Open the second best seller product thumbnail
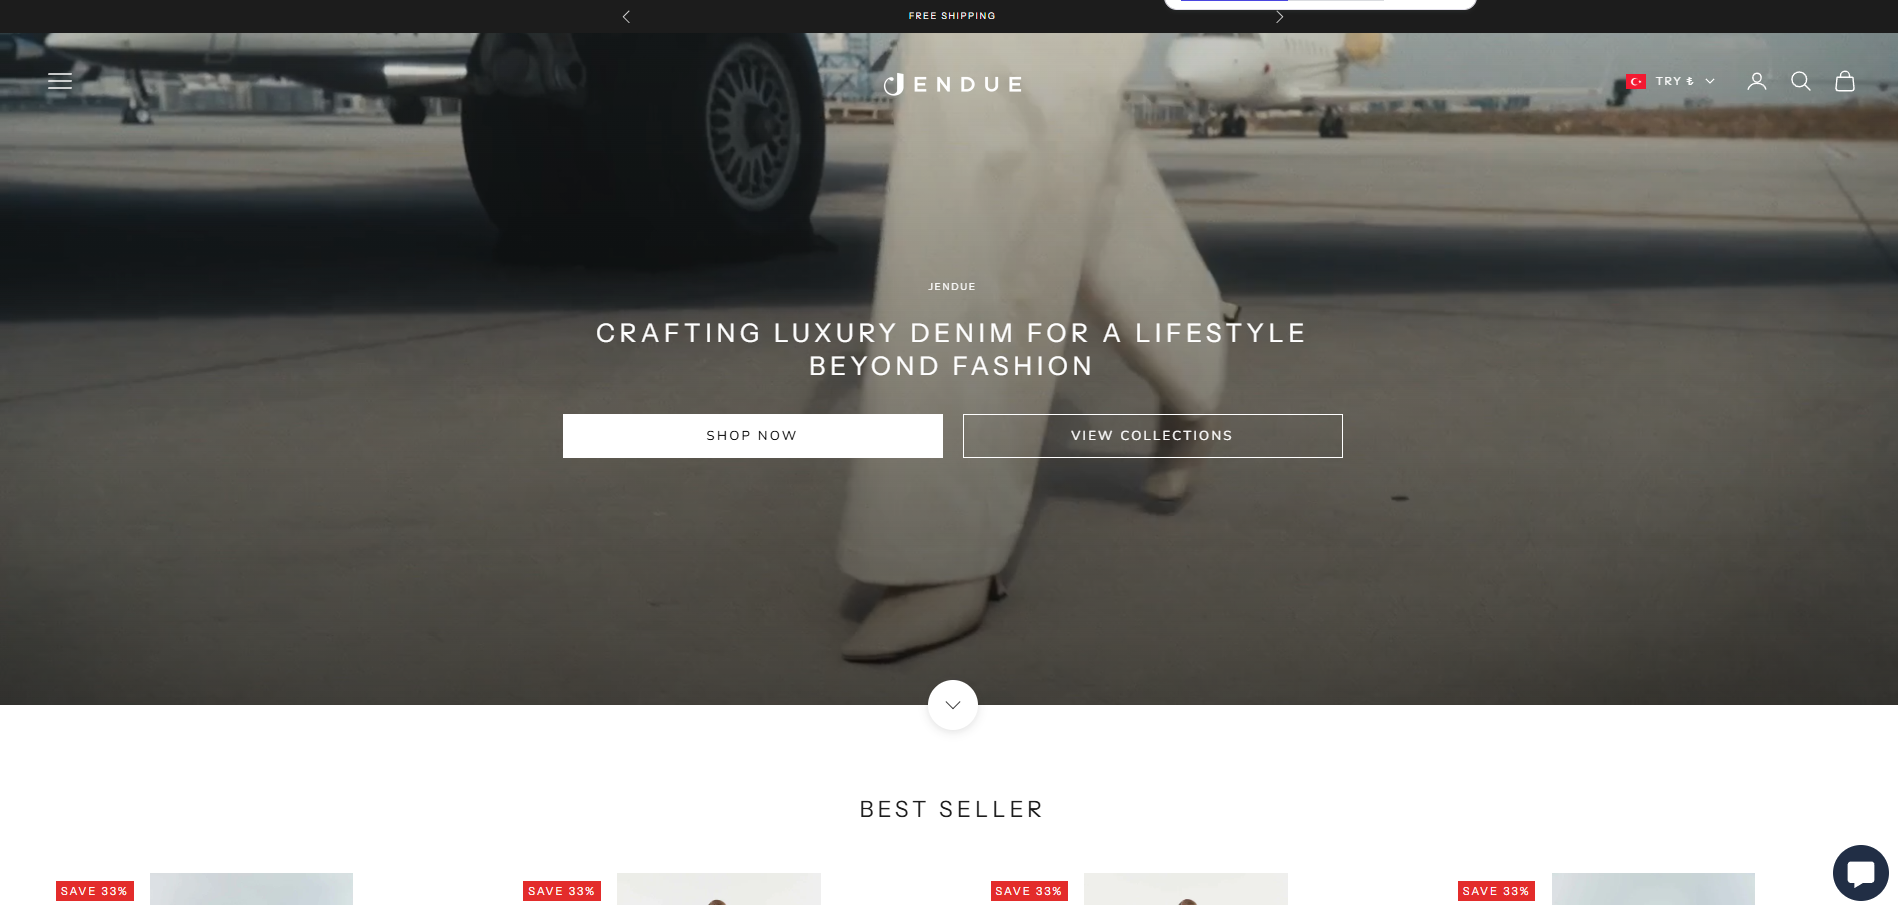 718,889
